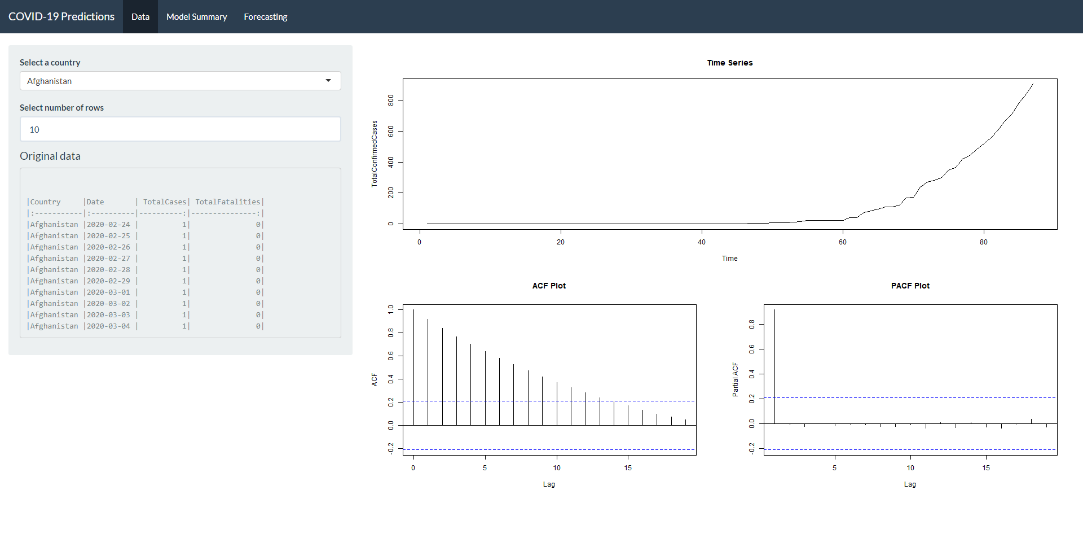The height and width of the screenshot is (551, 1083).
Task: Click the ACF Plot chart title
Action: click(548, 285)
